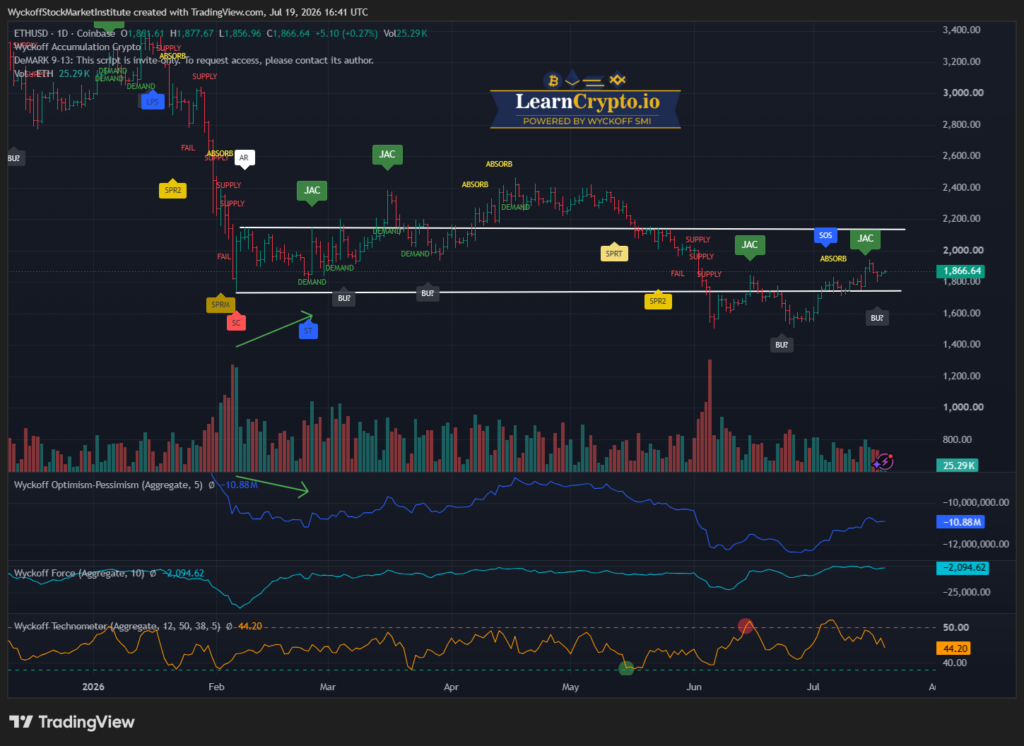
Task: Click the 3,400.00 price axis label
Action: coord(961,29)
